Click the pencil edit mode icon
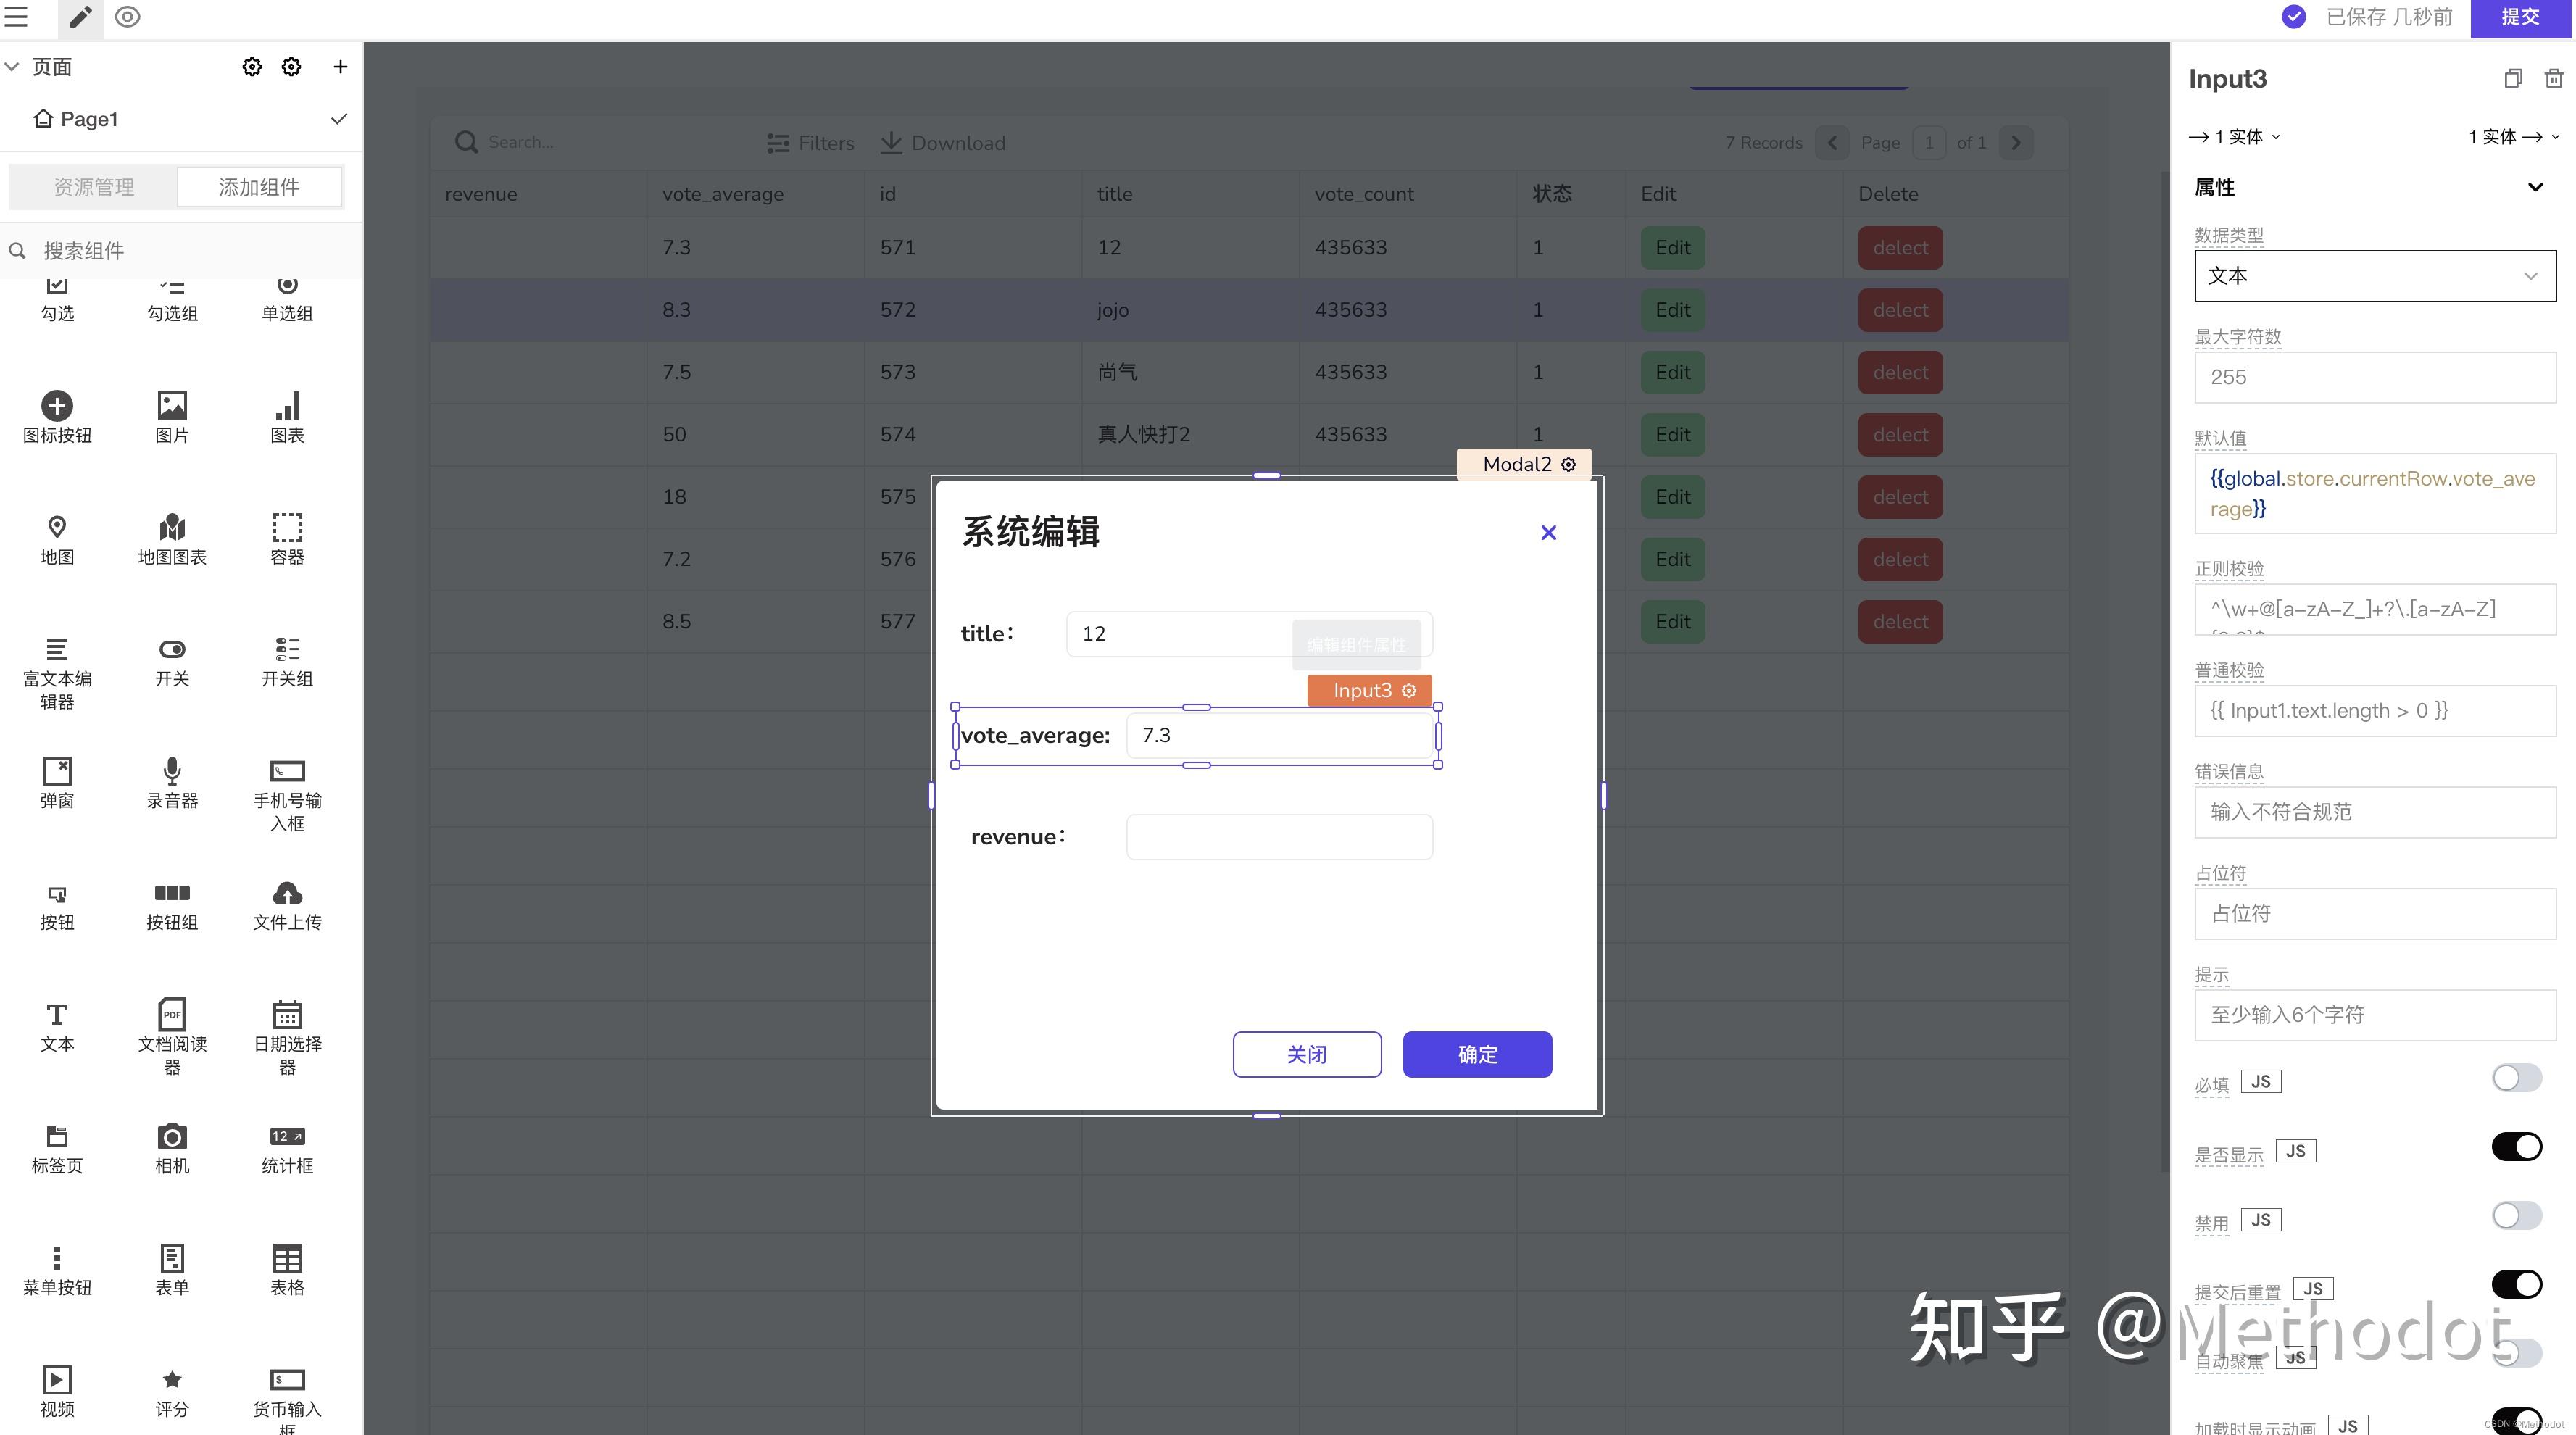The width and height of the screenshot is (2576, 1435). tap(80, 17)
